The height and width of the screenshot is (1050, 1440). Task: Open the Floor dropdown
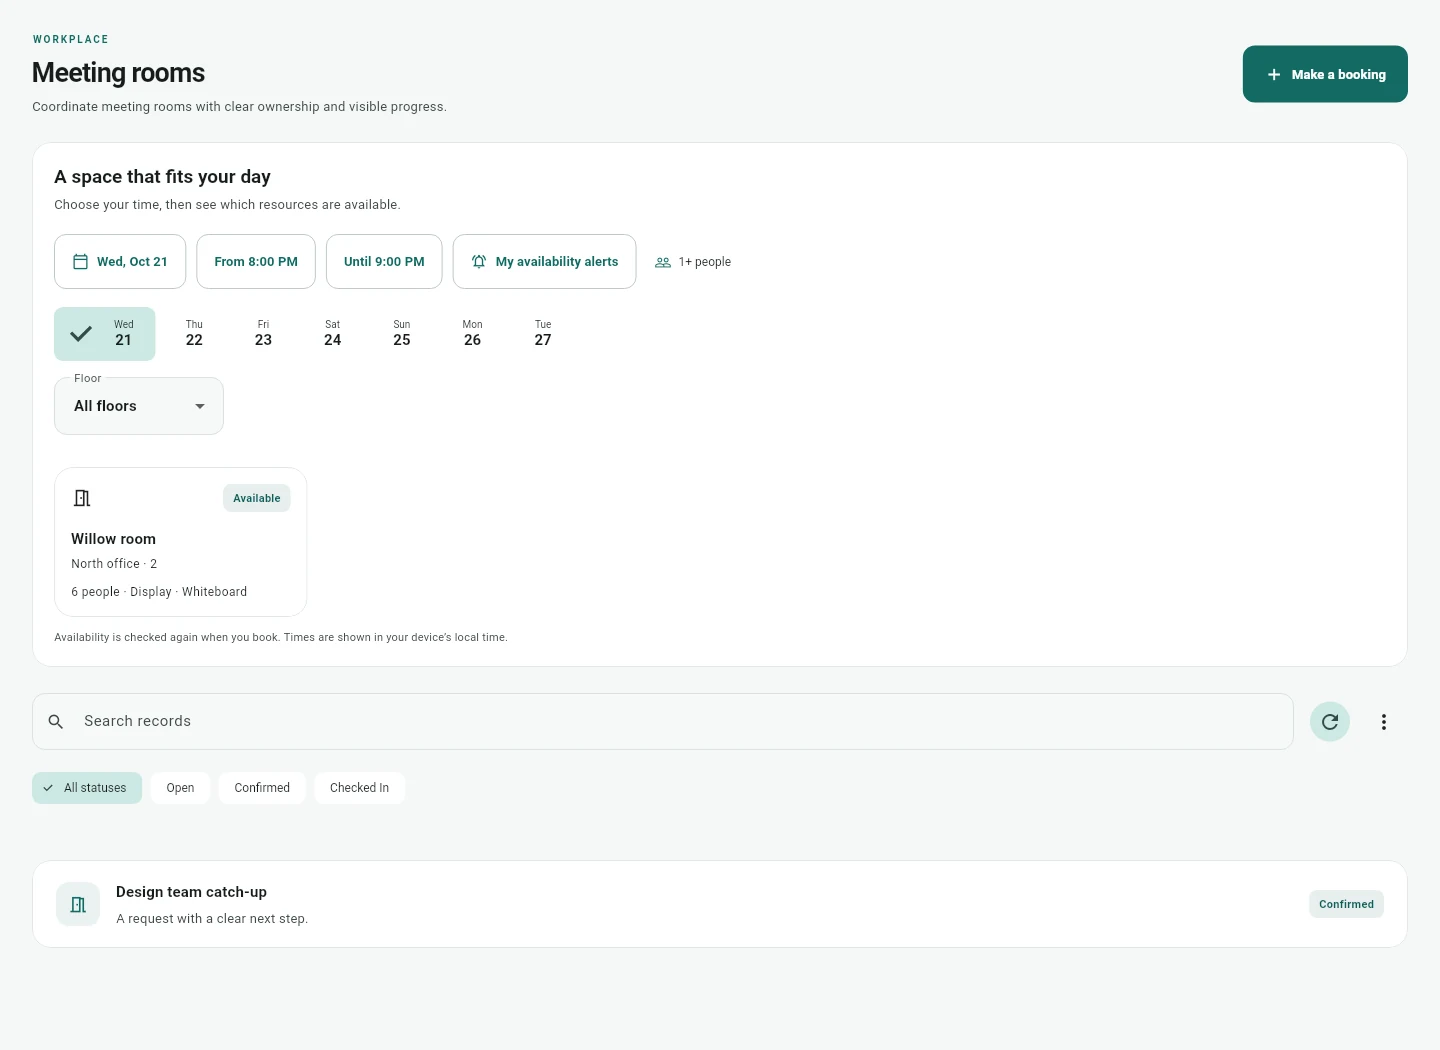pos(139,406)
